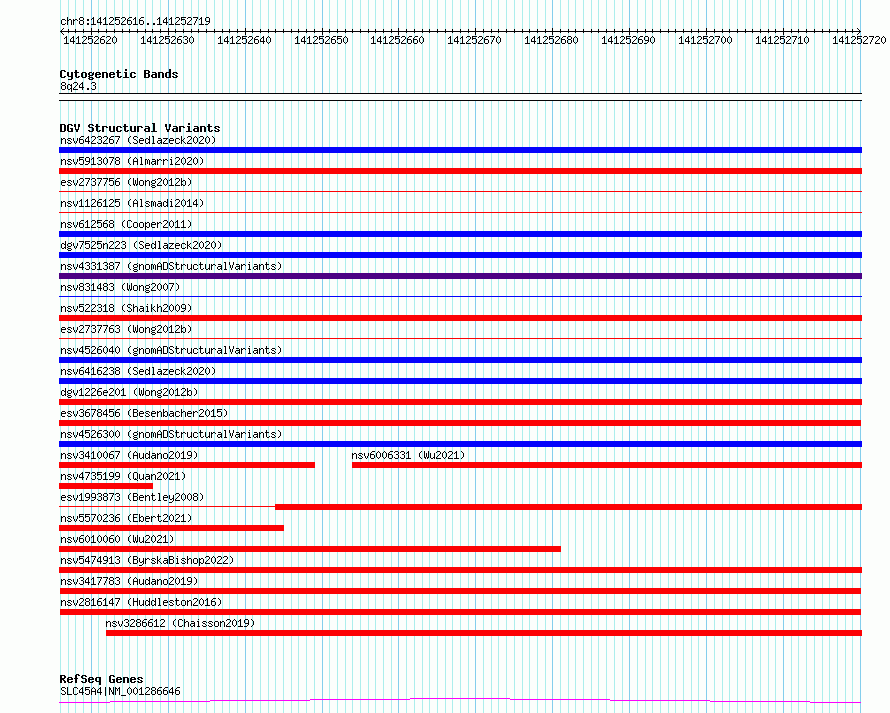Screen dimensions: 890x713
Task: Select the red bar under nsv6010060
Action: (x=310, y=549)
